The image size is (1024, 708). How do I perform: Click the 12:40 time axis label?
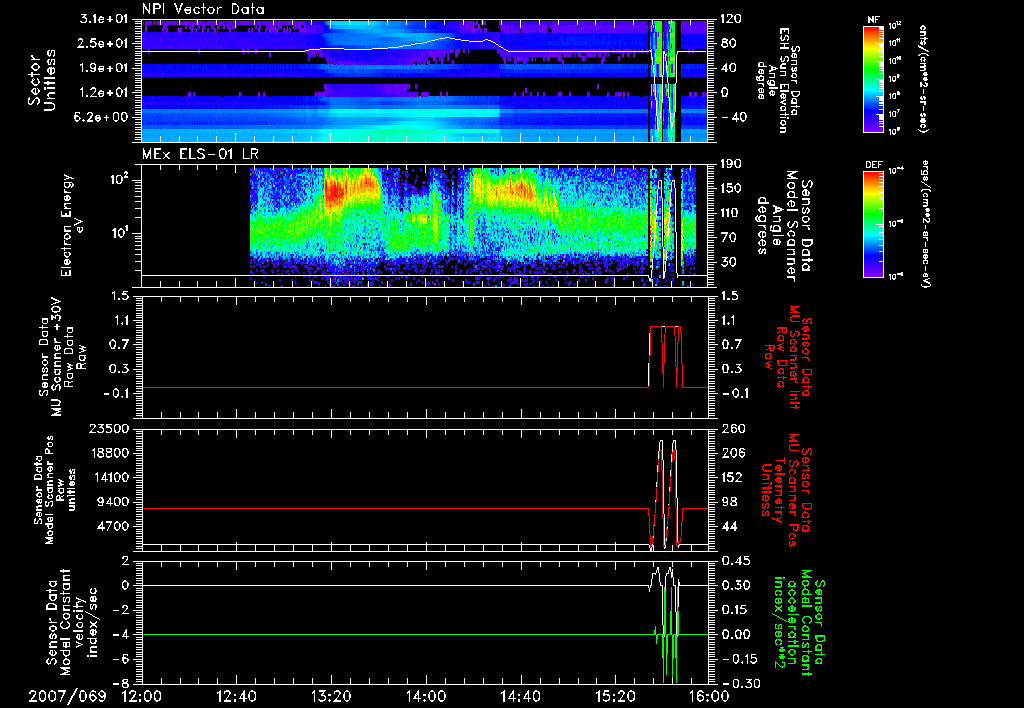[236, 696]
